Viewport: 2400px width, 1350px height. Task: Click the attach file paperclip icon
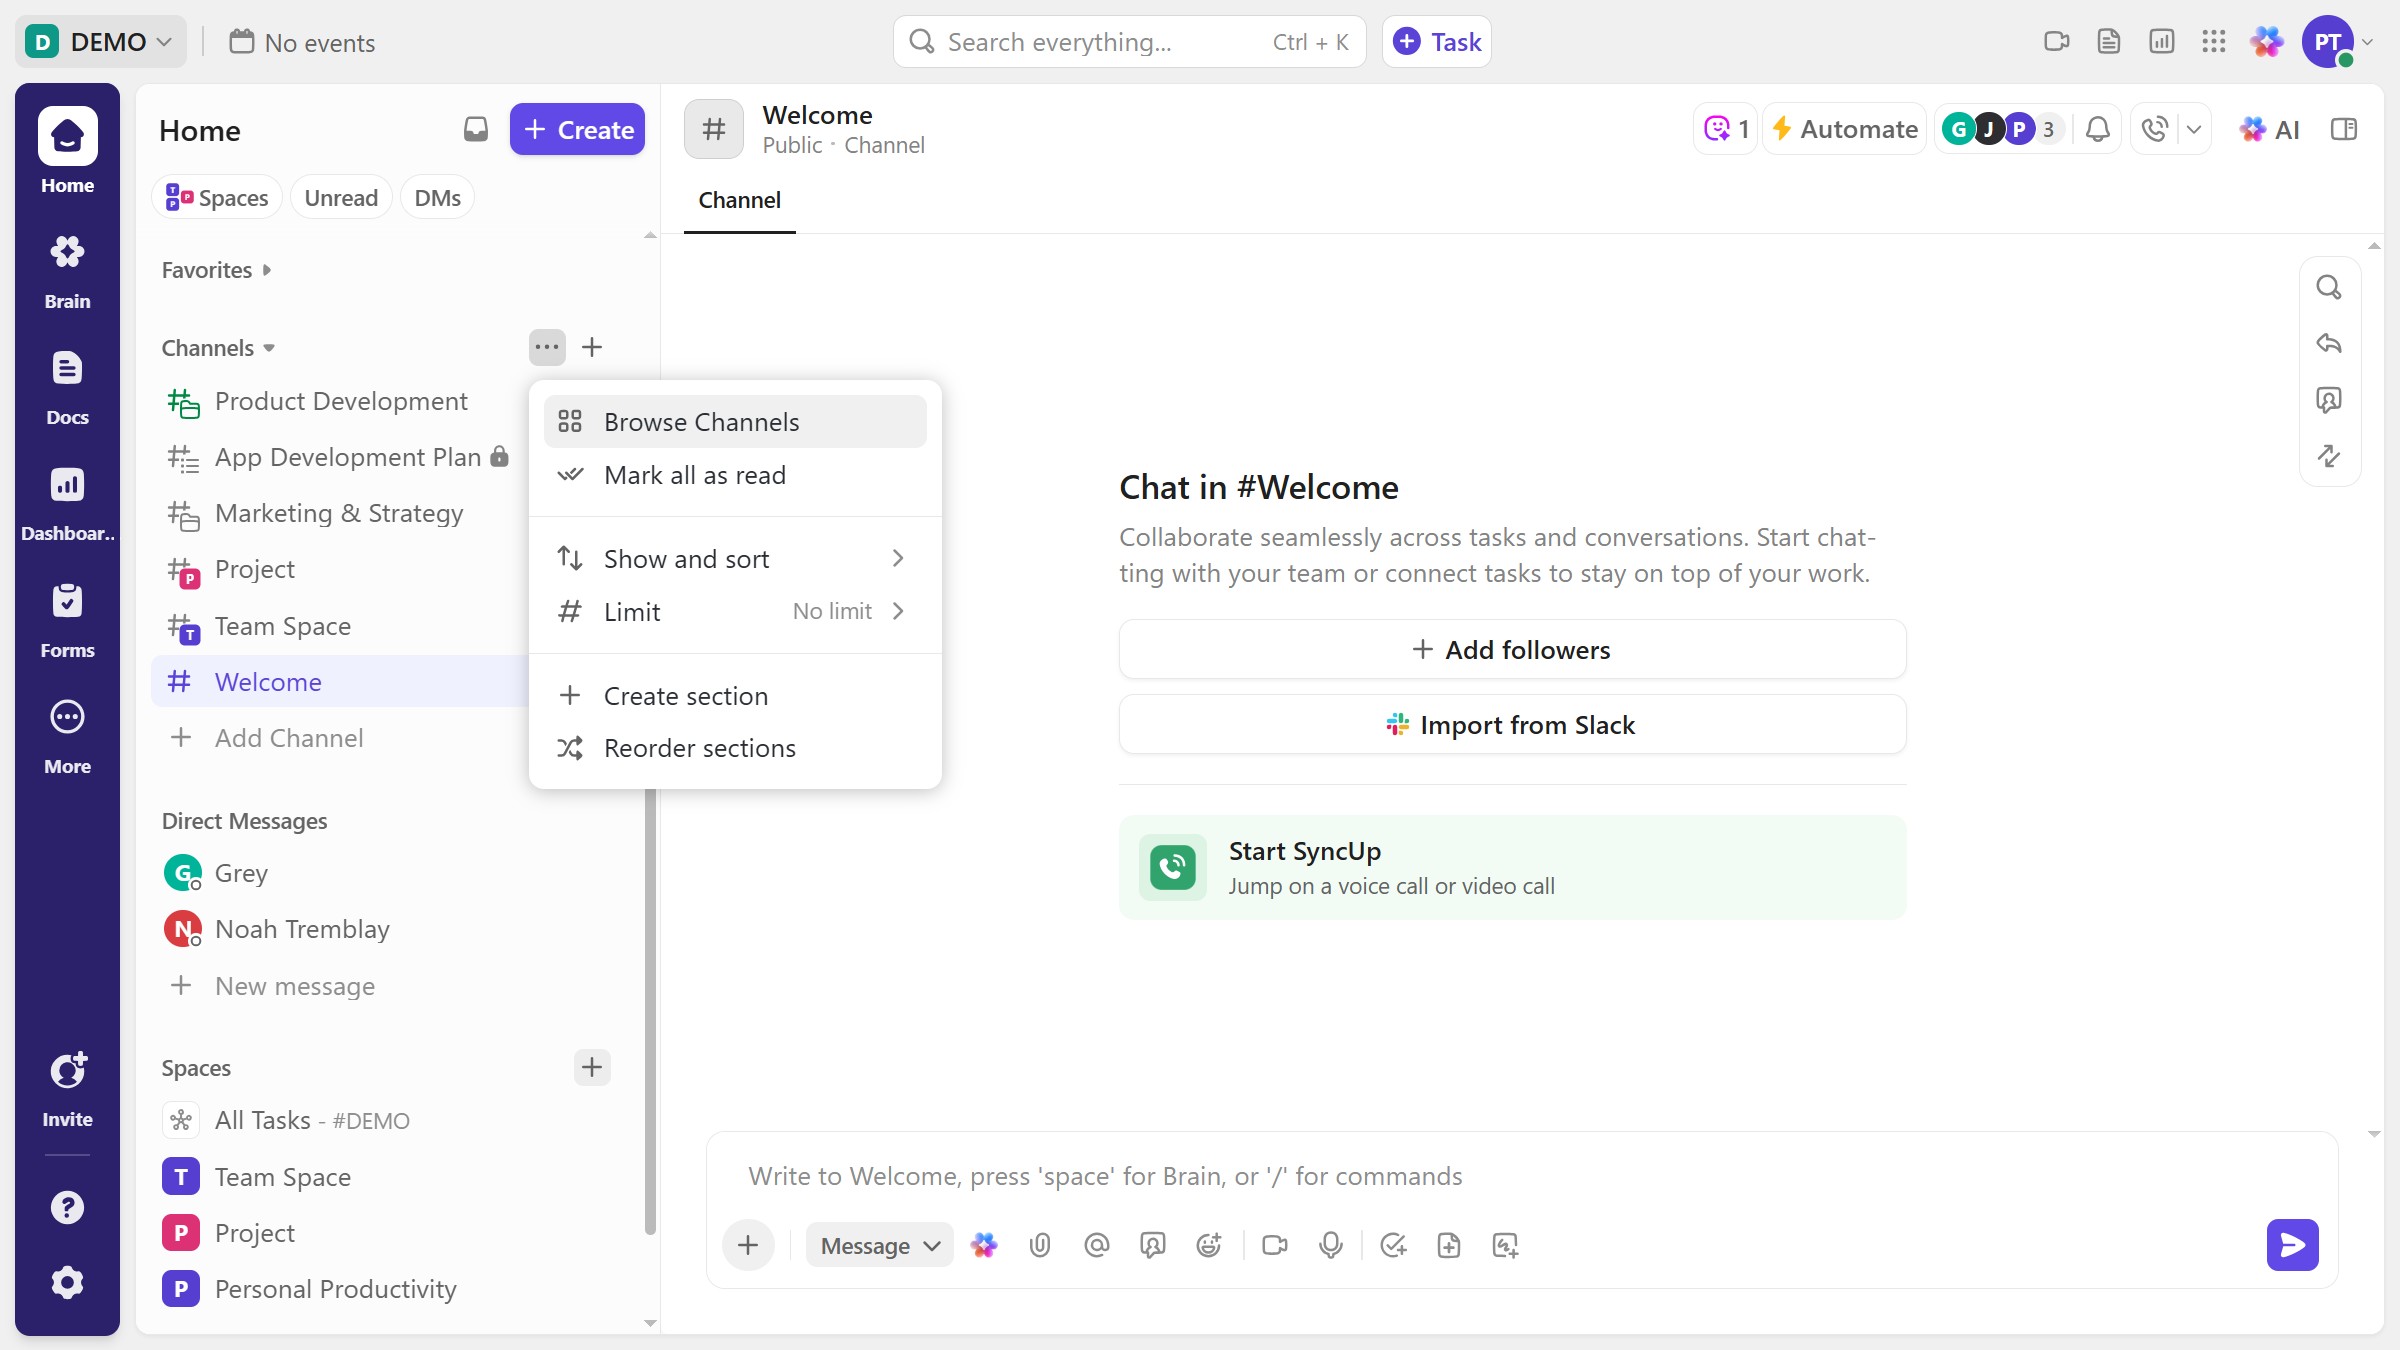(x=1040, y=1245)
